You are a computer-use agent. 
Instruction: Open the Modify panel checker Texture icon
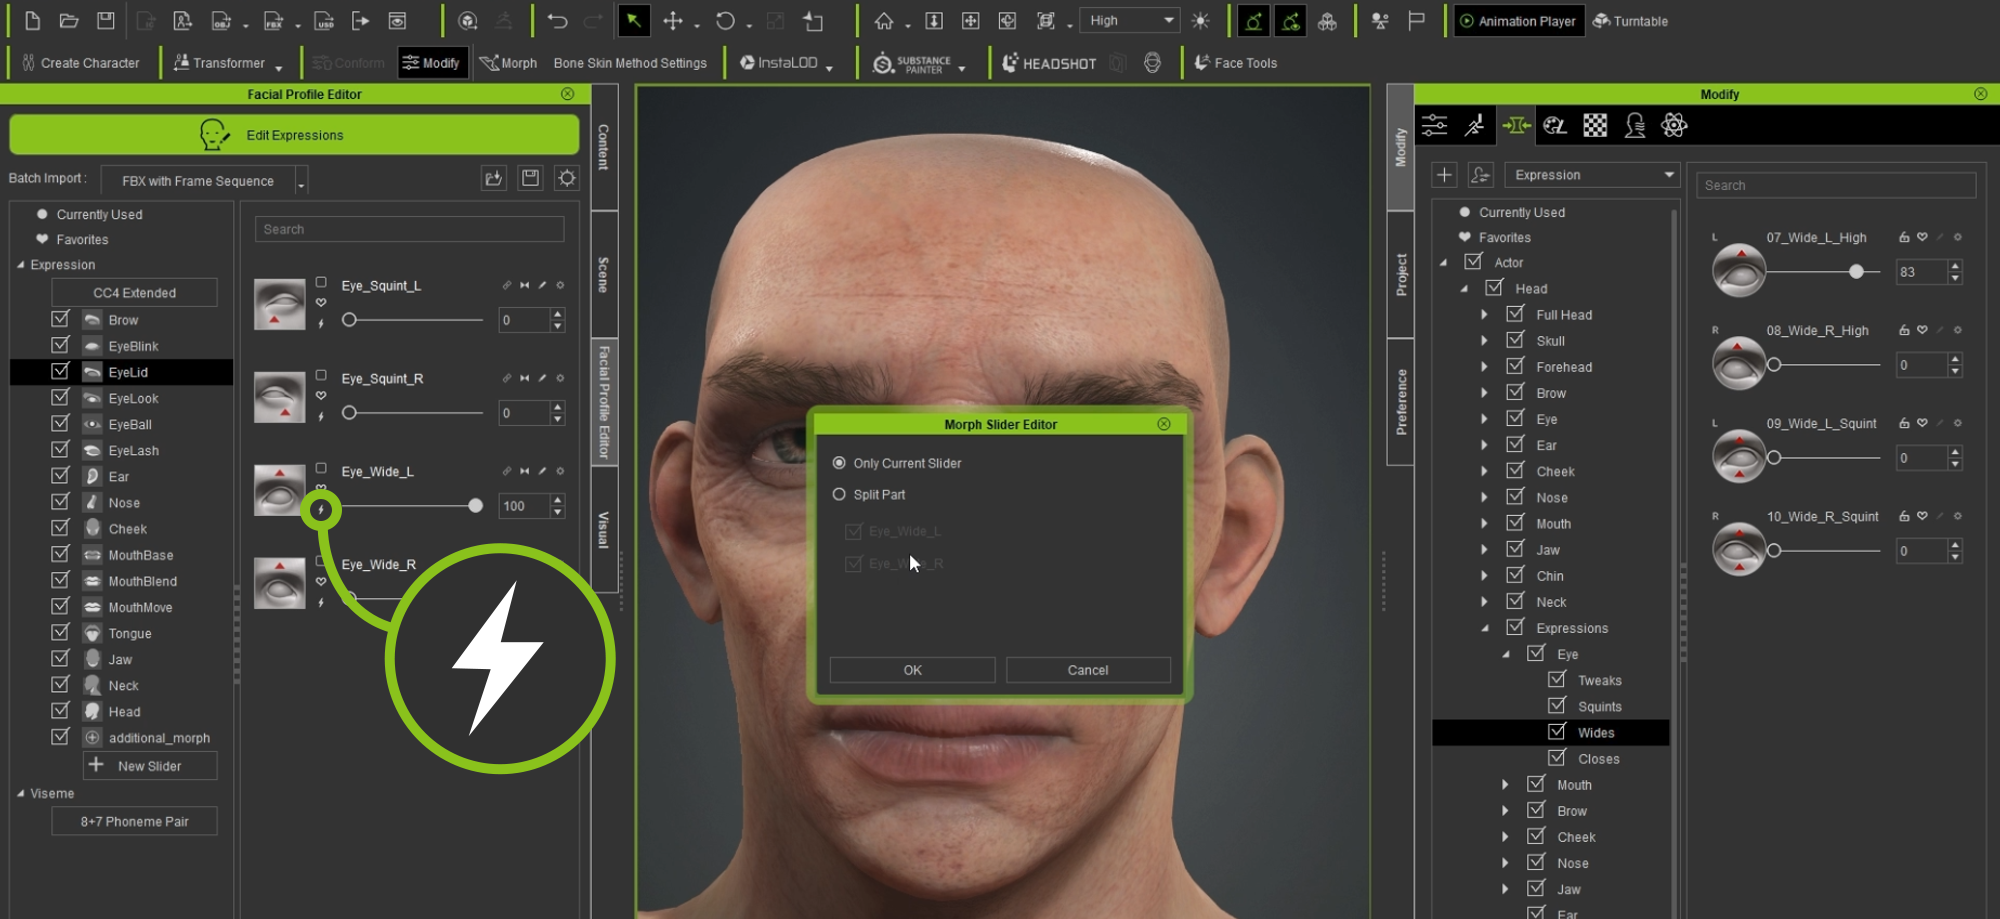coord(1595,125)
